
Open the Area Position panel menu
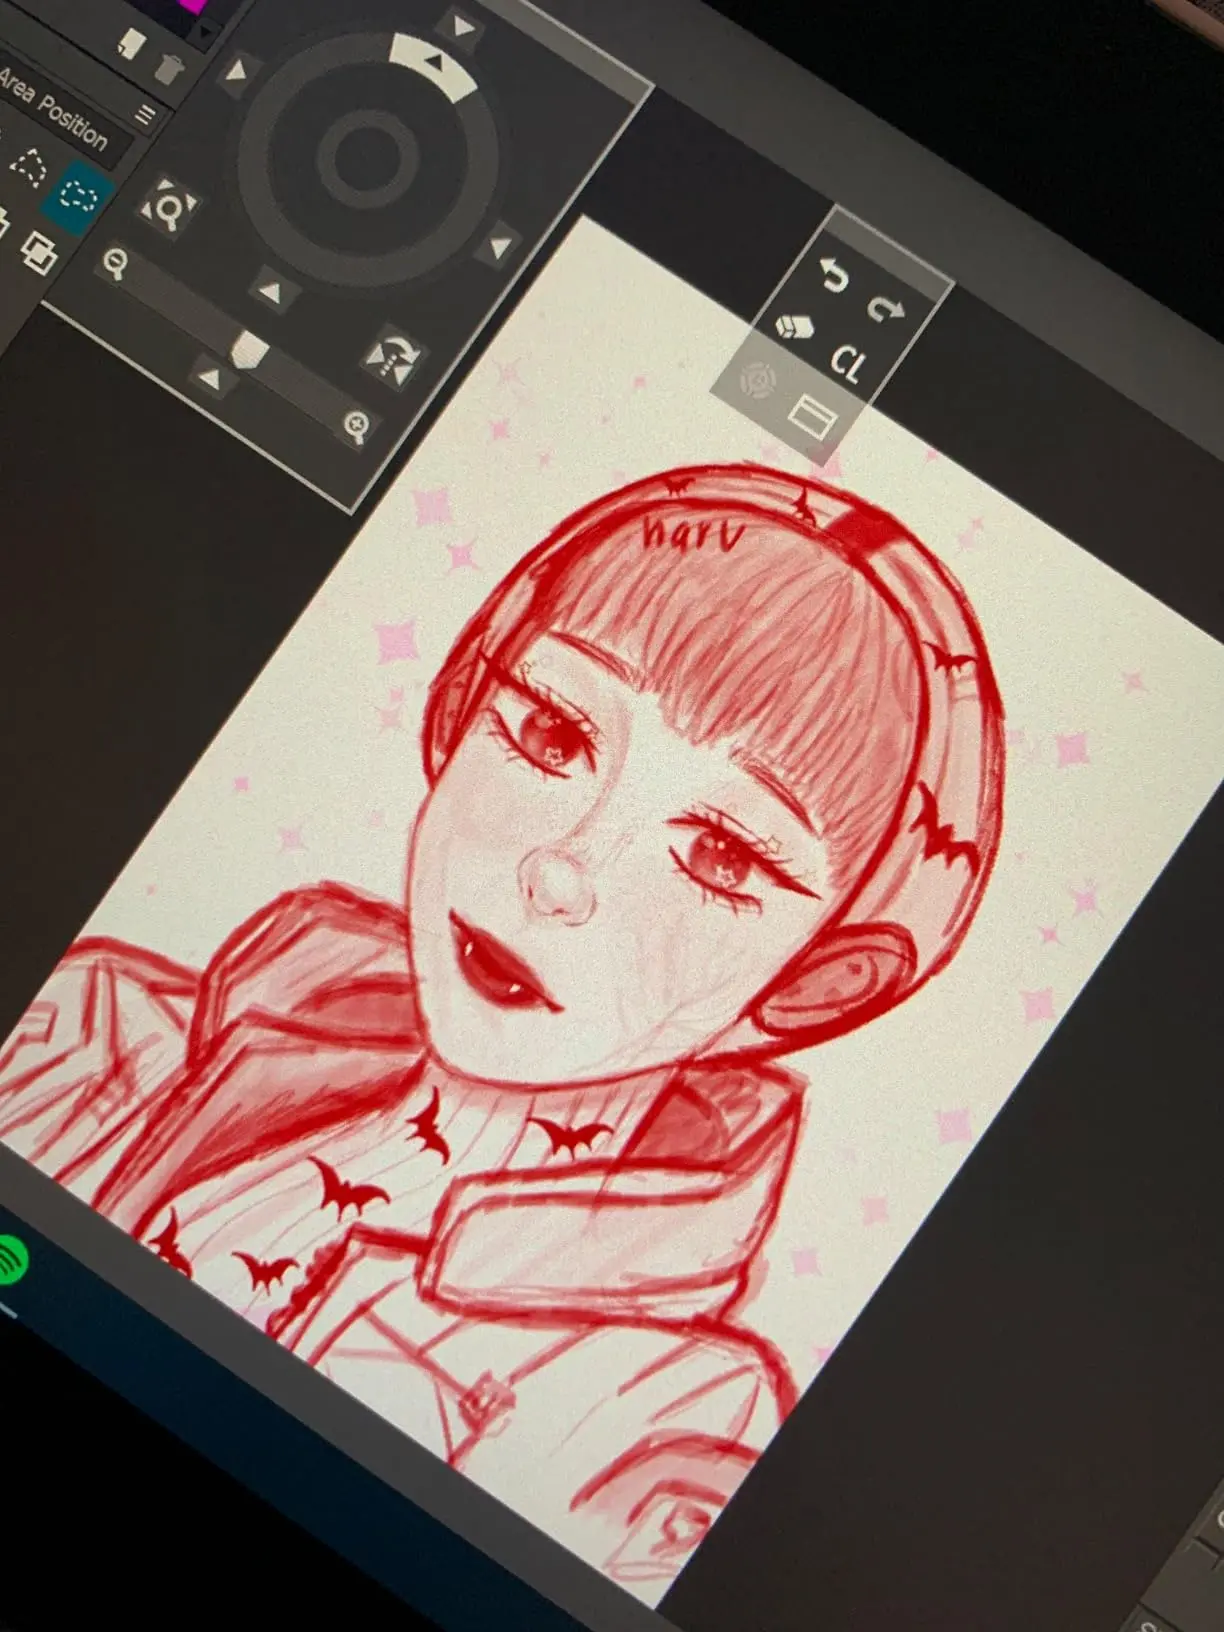pyautogui.click(x=146, y=116)
